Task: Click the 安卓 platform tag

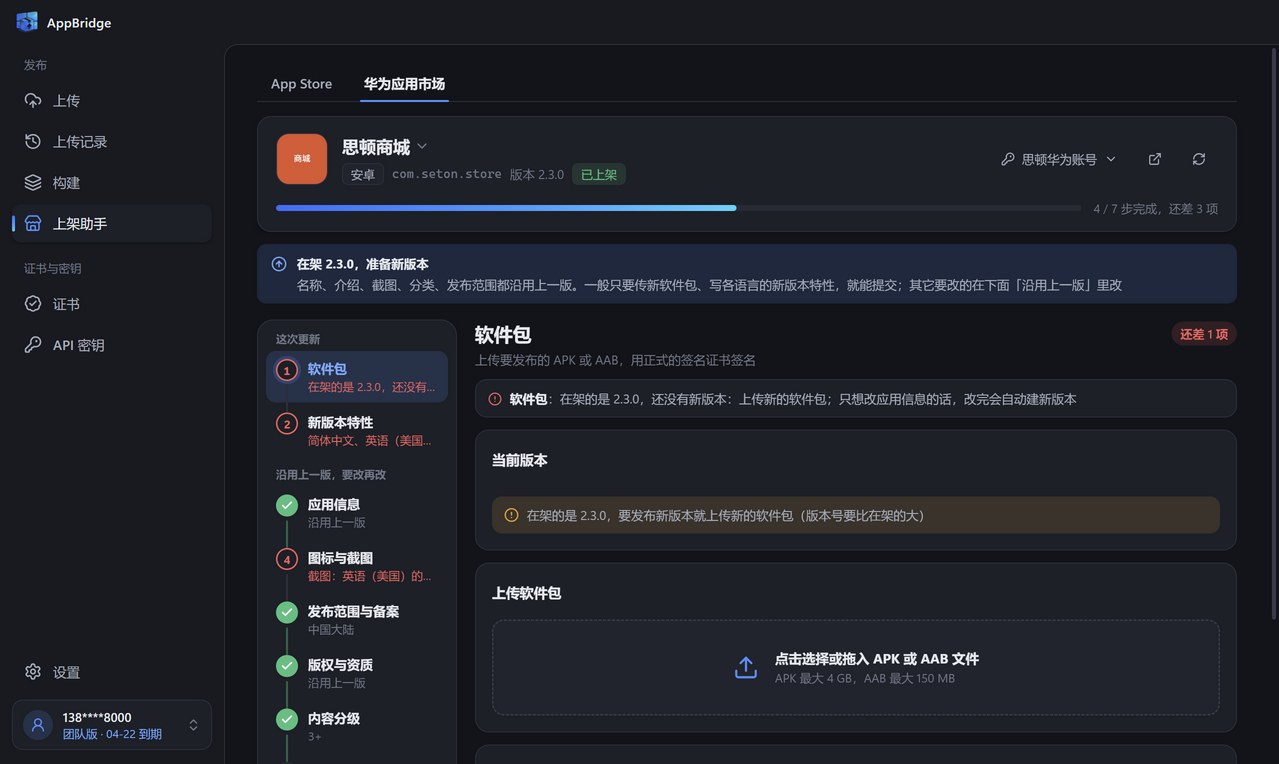Action: pos(363,174)
